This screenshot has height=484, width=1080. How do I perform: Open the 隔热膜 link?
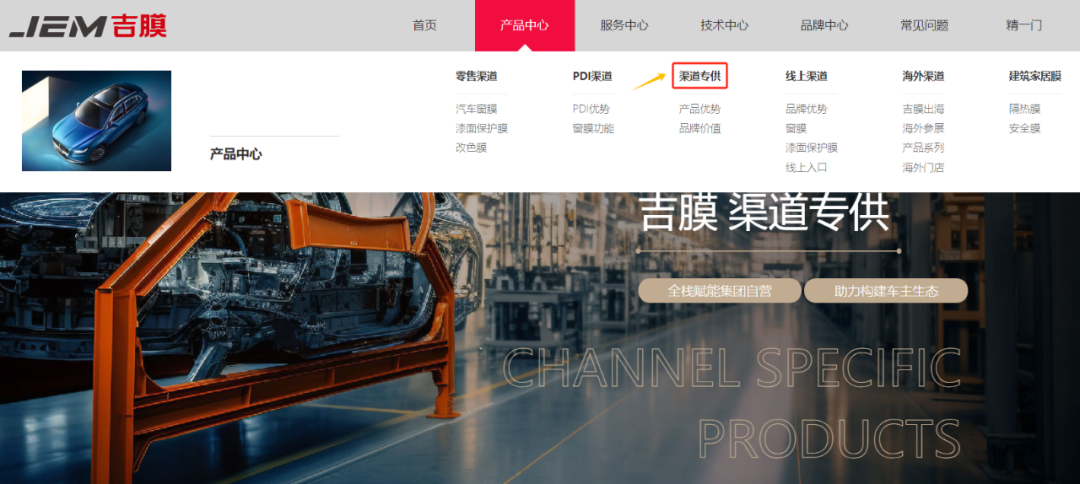pos(1025,109)
